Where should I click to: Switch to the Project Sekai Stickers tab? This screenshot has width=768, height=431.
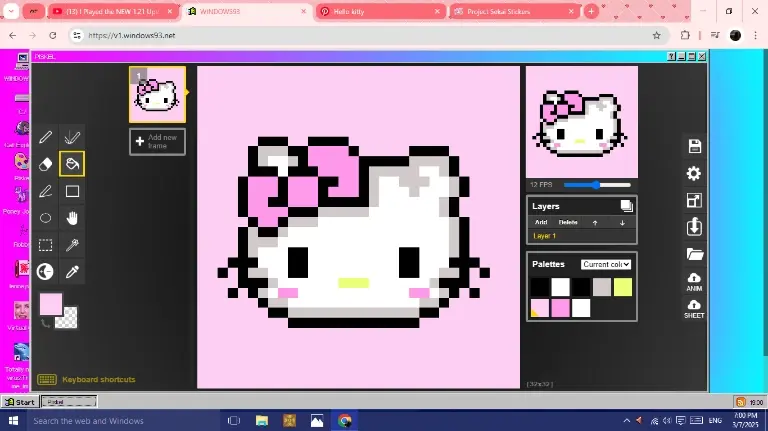[514, 11]
